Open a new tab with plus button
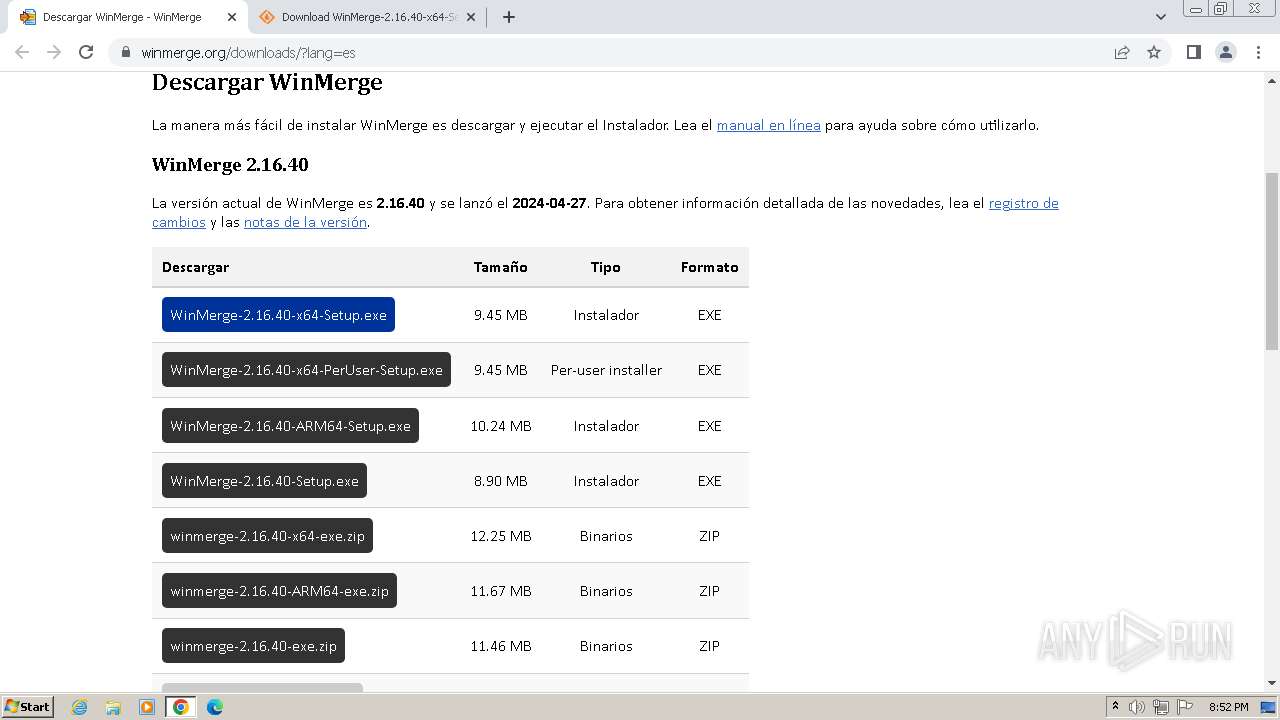Image resolution: width=1280 pixels, height=720 pixels. pyautogui.click(x=508, y=17)
